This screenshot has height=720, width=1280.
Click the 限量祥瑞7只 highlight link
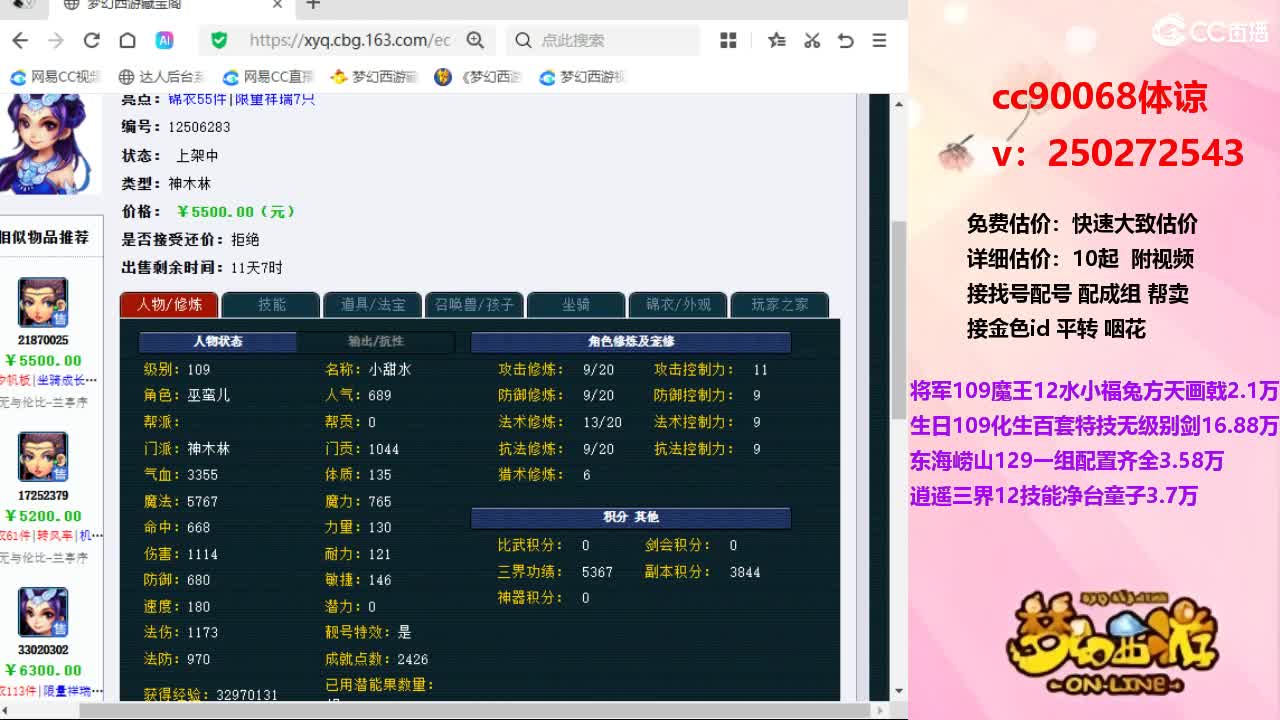275,99
